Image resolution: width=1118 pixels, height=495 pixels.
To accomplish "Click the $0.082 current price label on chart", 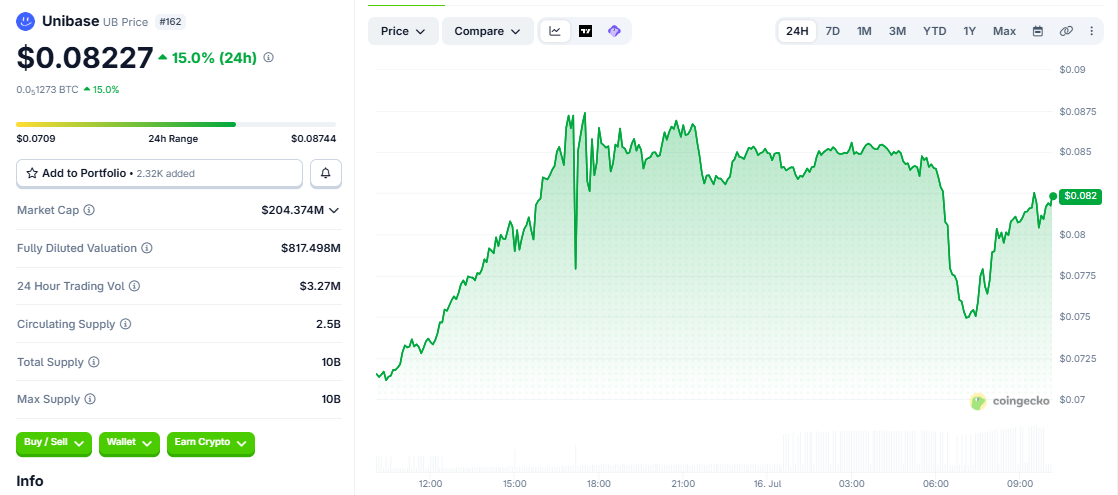I will click(x=1081, y=196).
